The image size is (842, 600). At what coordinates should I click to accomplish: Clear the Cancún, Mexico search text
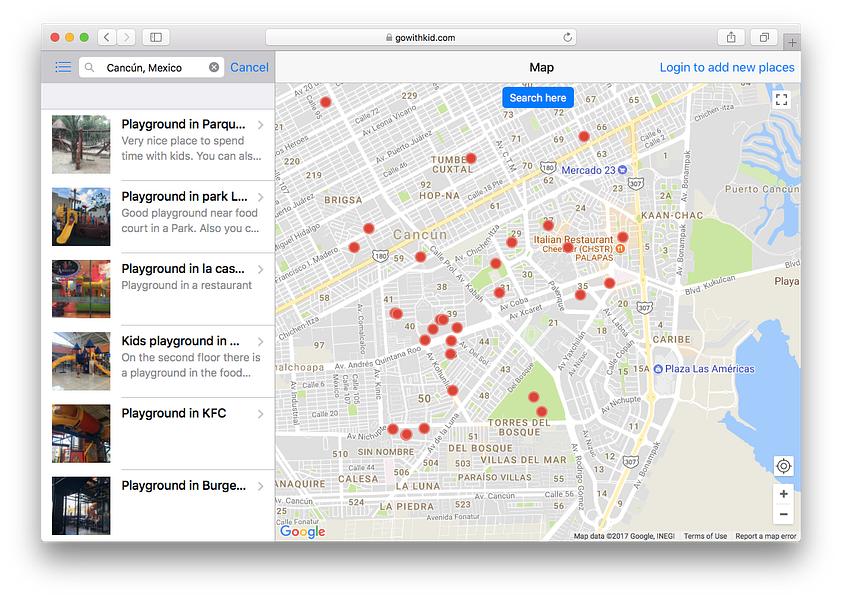(x=214, y=67)
